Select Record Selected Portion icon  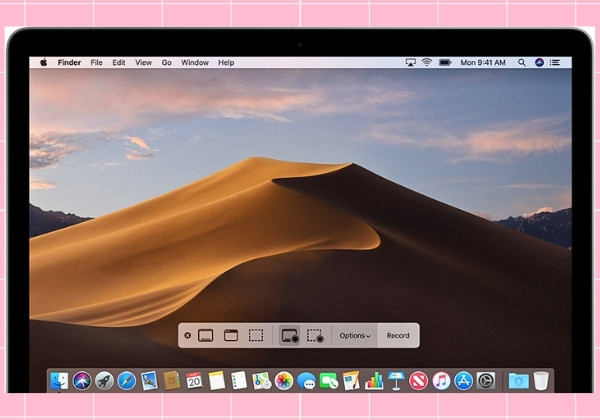click(315, 335)
